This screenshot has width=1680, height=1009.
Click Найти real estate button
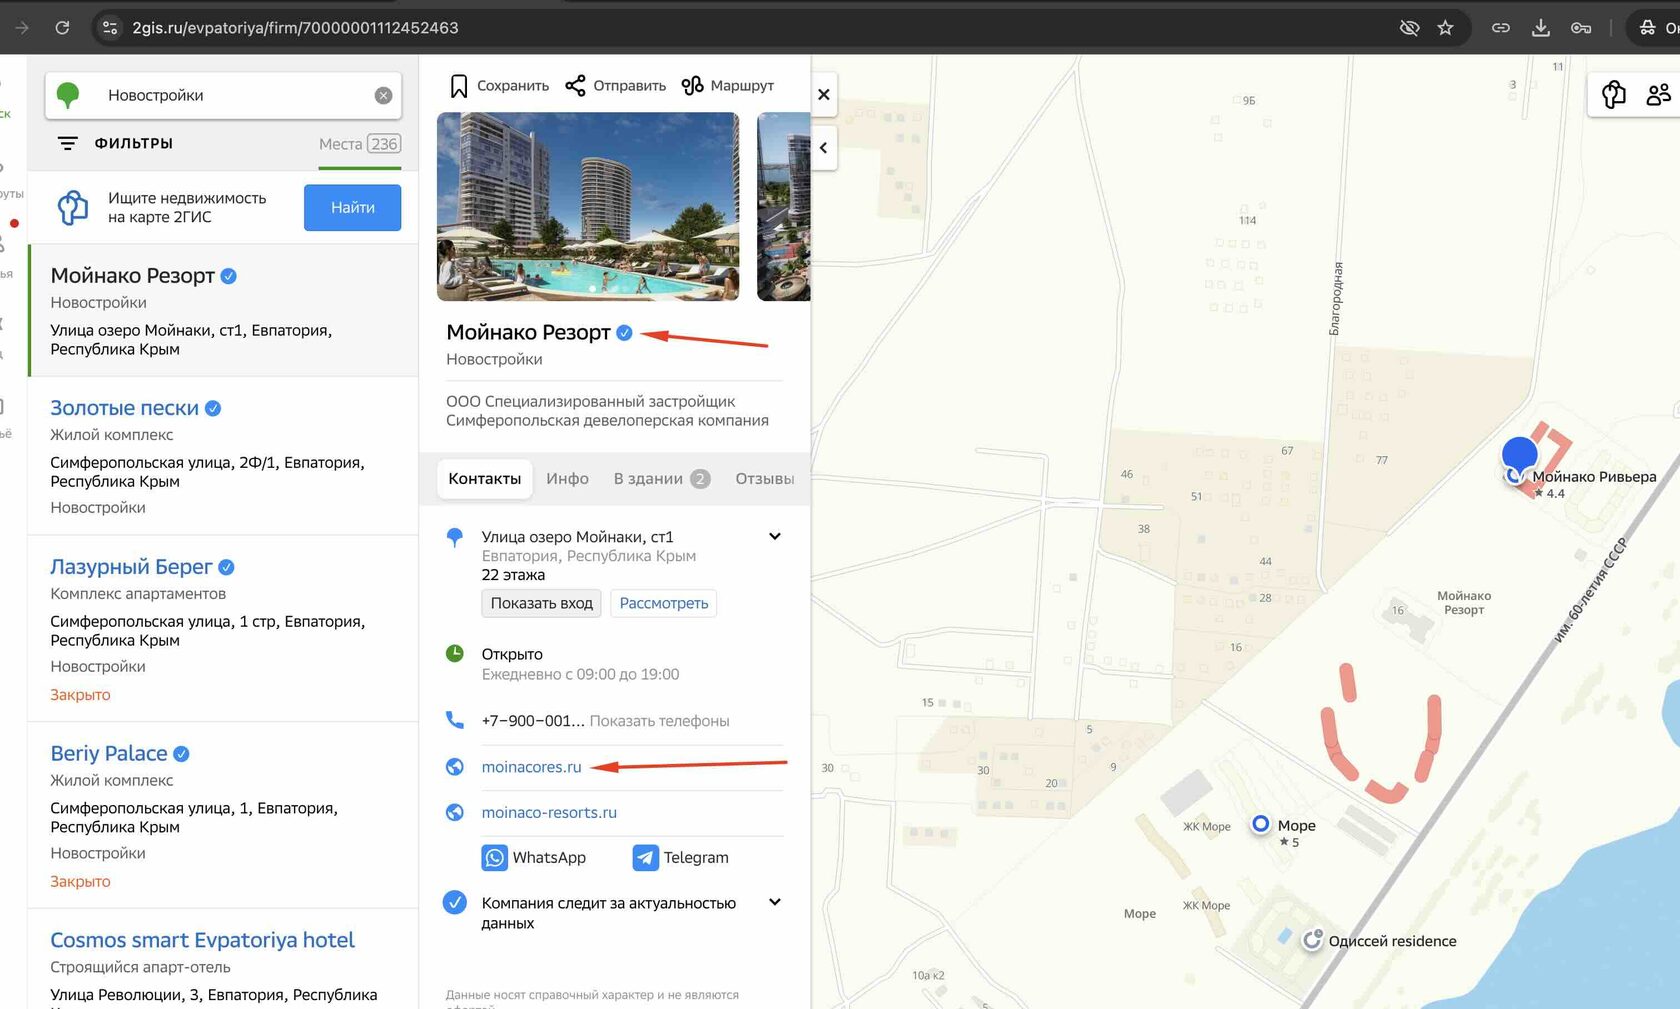pos(352,207)
